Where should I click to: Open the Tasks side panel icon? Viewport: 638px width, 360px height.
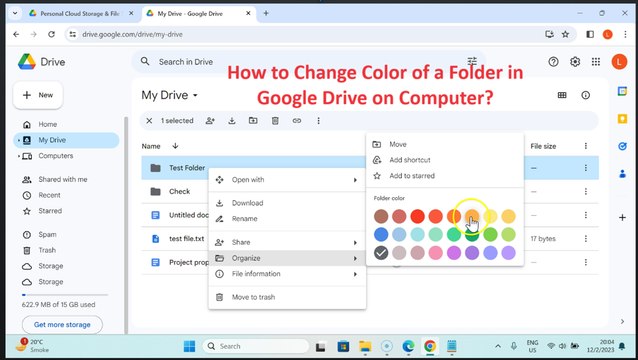click(x=622, y=146)
